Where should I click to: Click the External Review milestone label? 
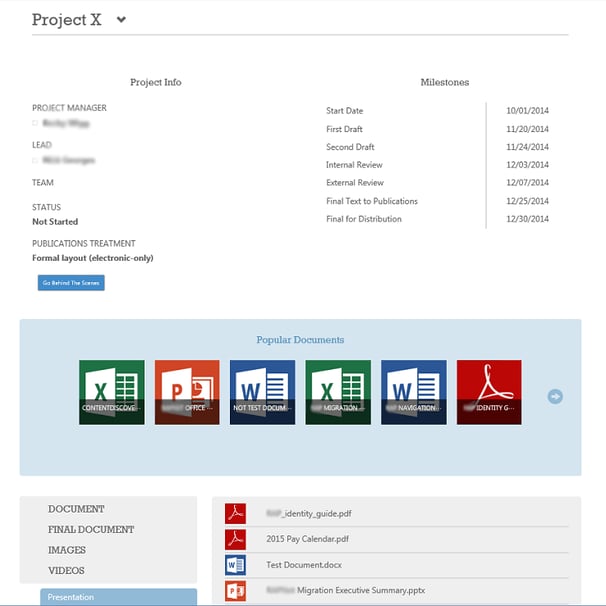click(355, 183)
